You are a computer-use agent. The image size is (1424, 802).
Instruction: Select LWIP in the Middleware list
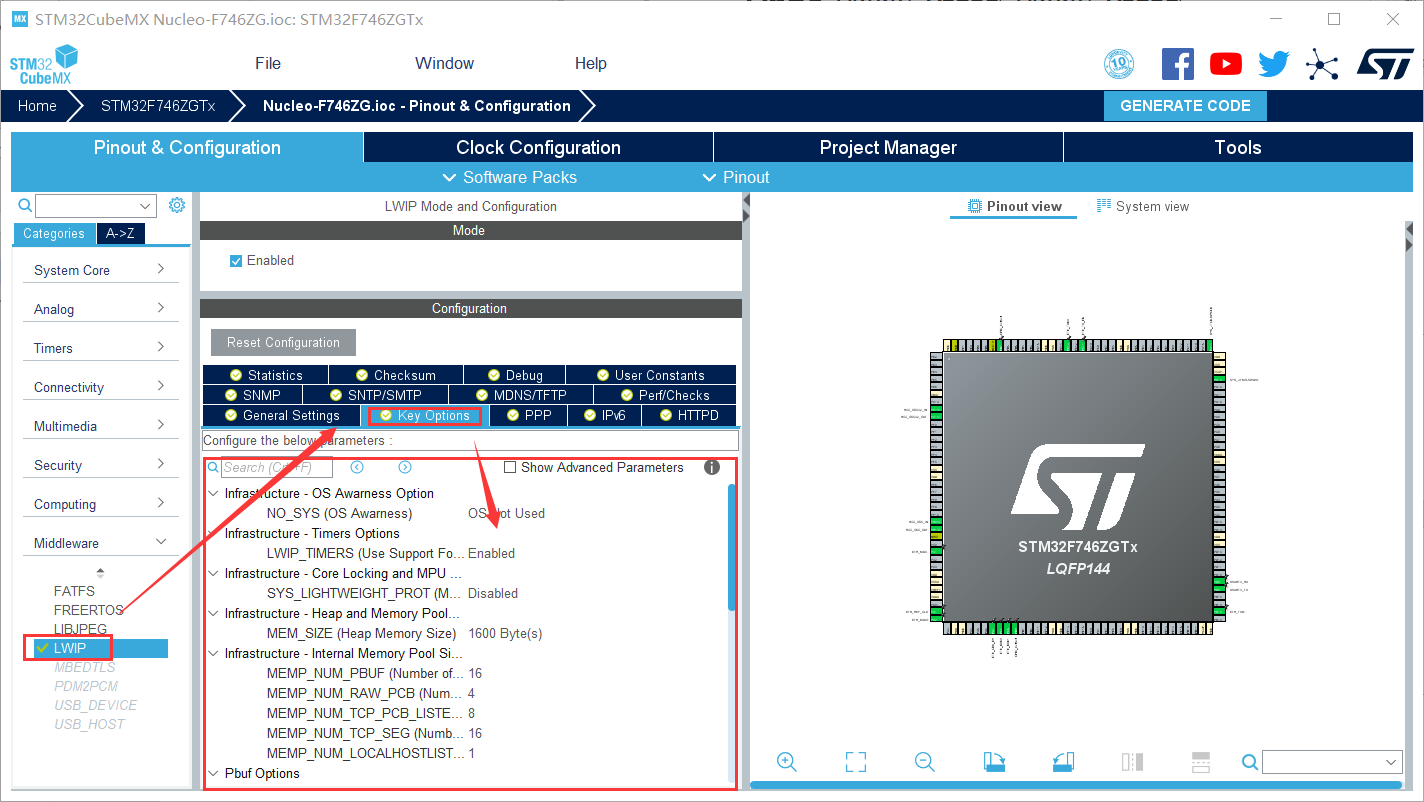[x=70, y=648]
